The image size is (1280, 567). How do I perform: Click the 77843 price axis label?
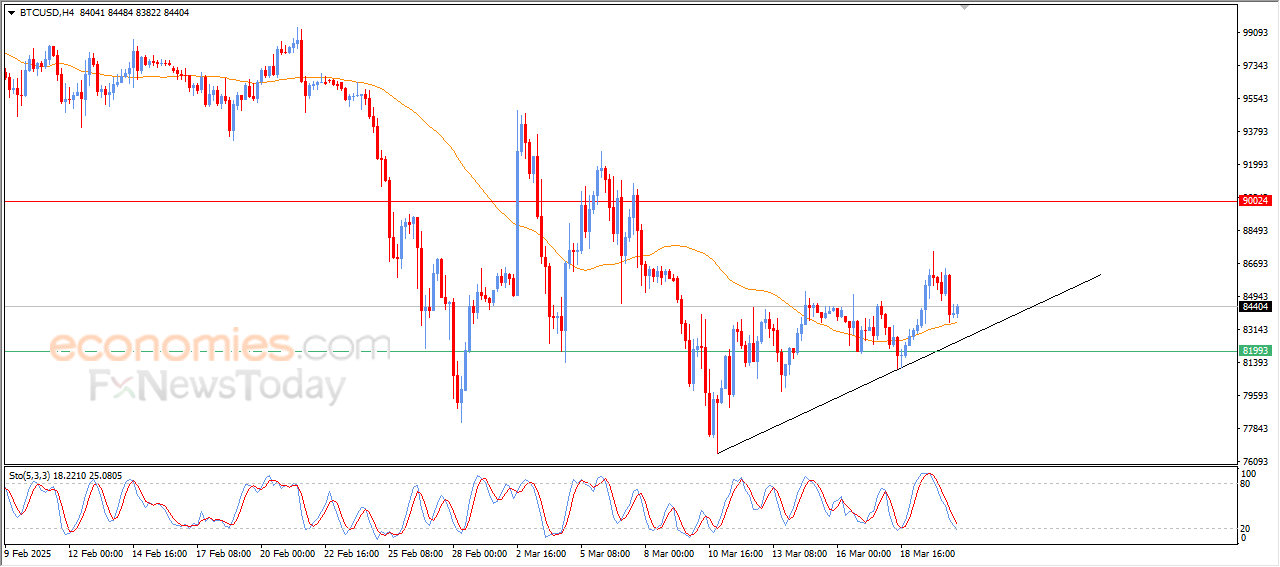pos(1255,429)
